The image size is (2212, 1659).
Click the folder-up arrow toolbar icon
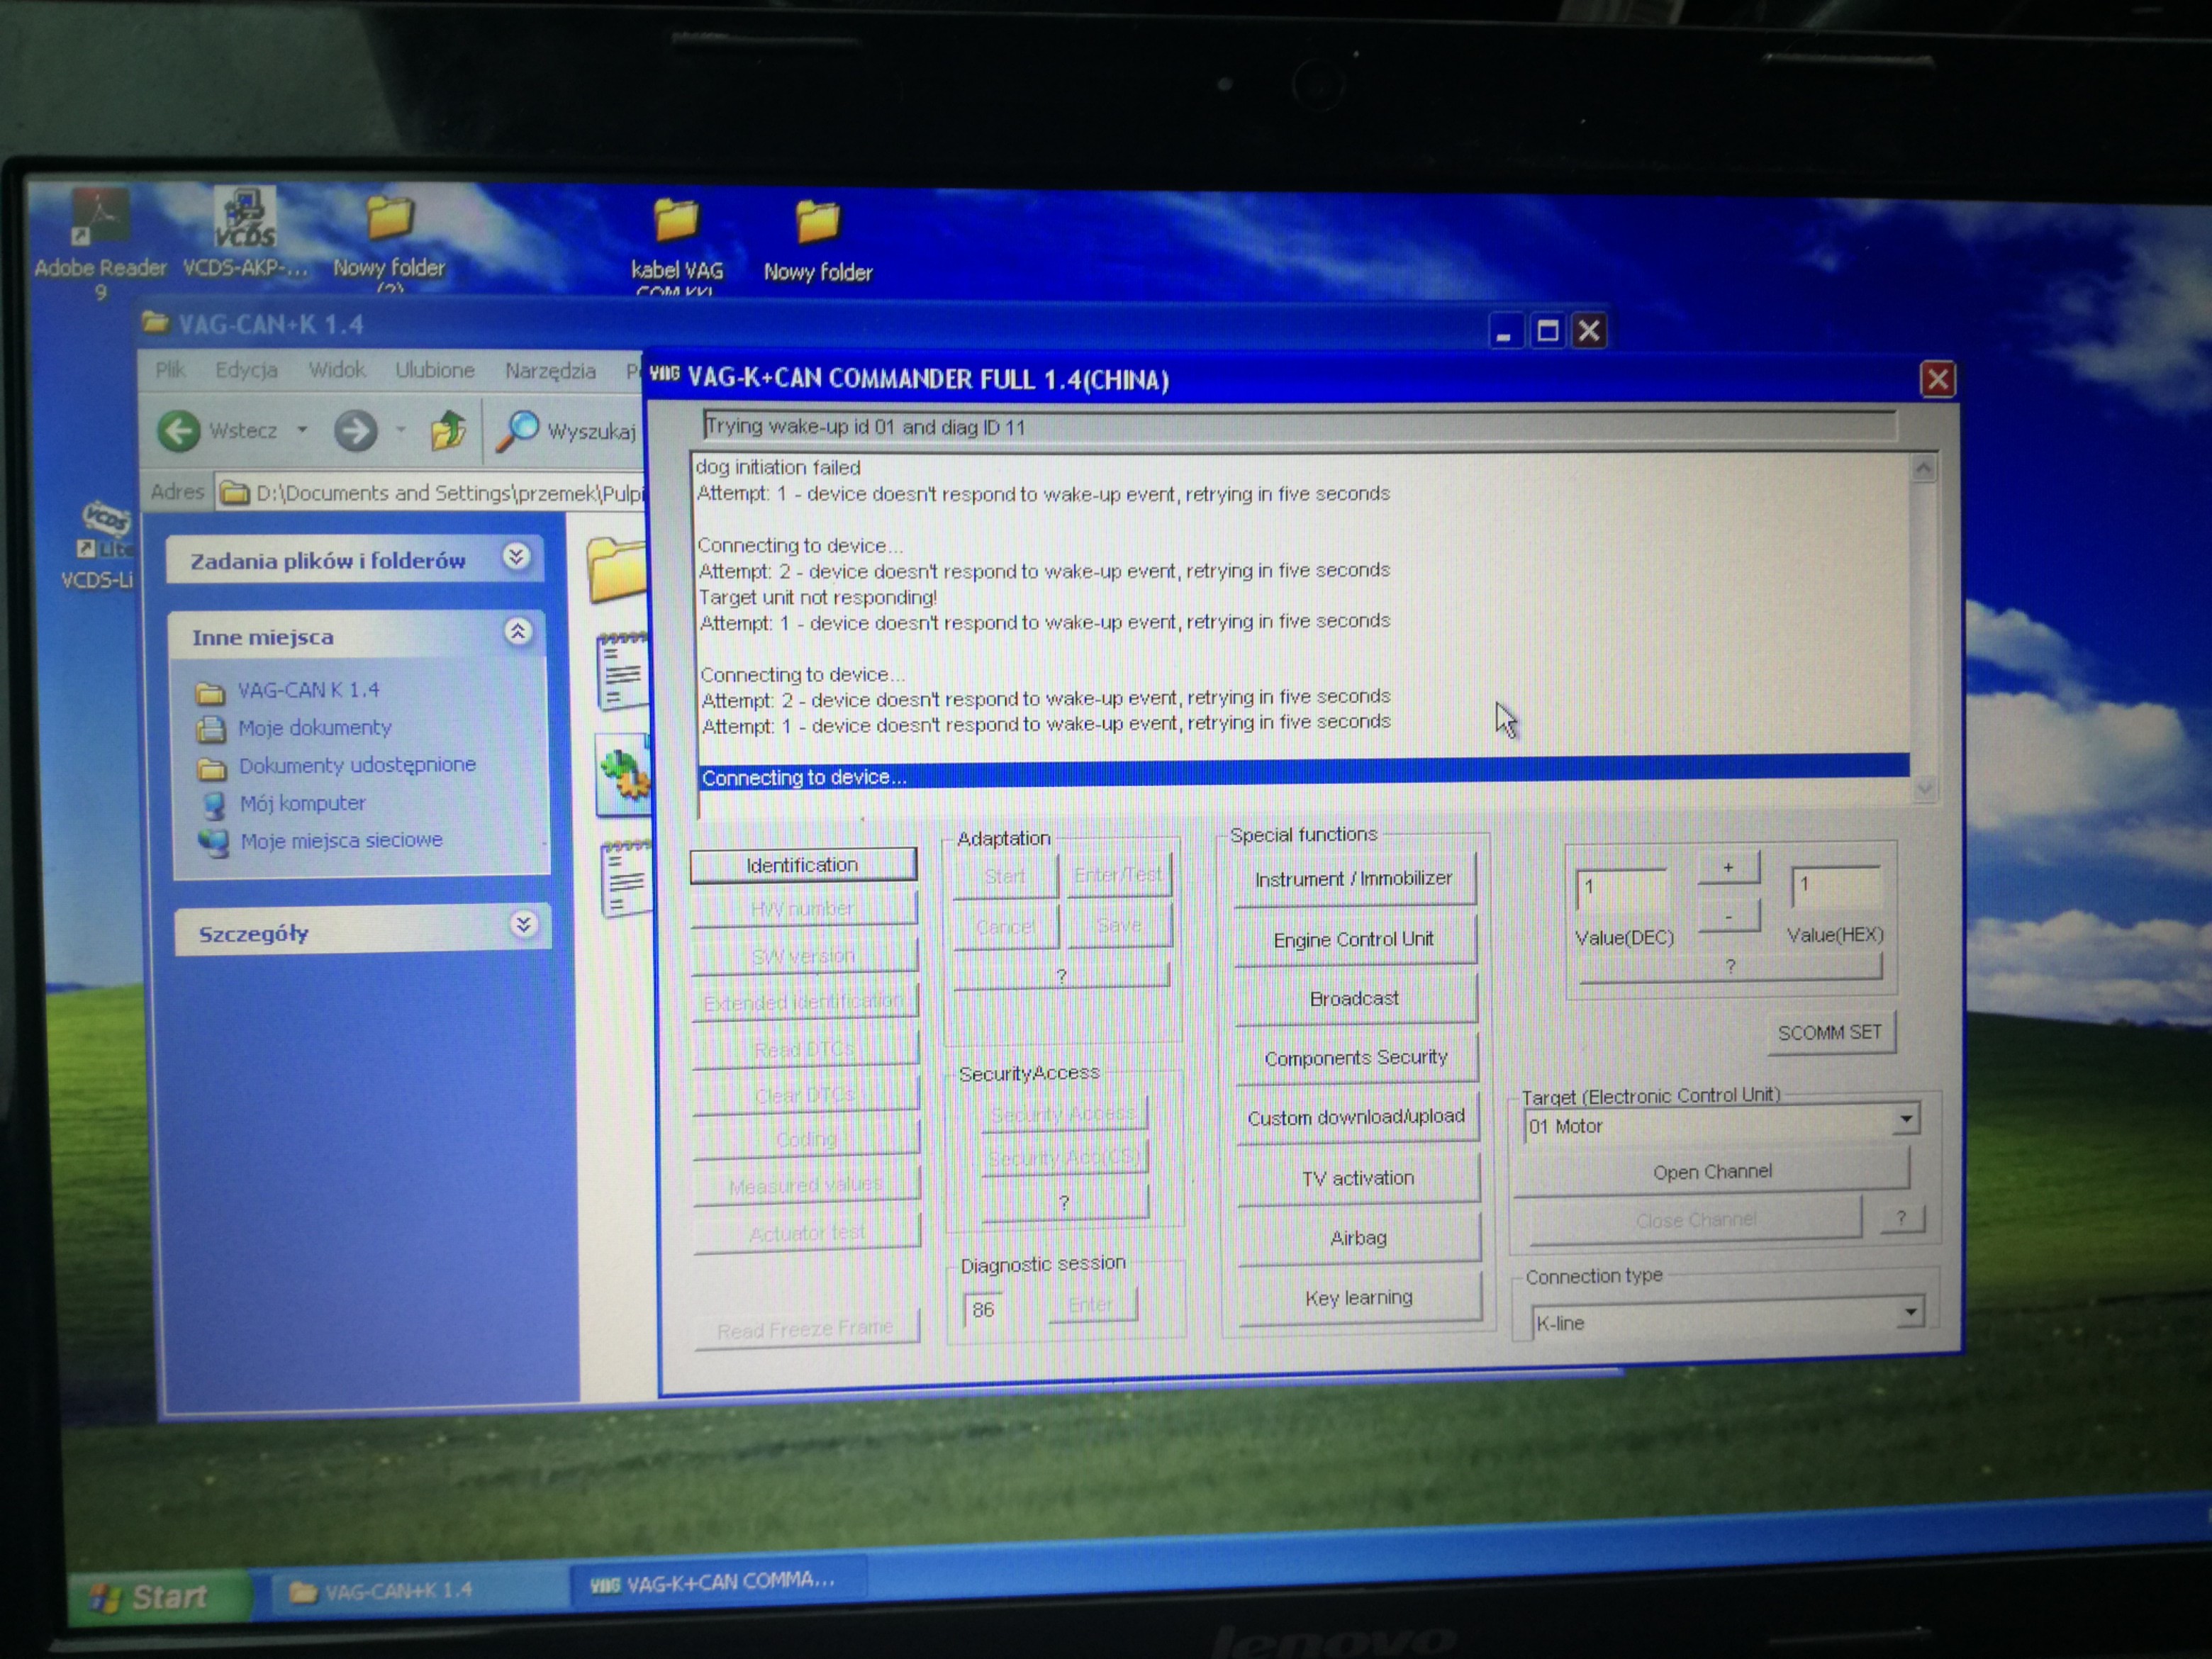pos(448,431)
